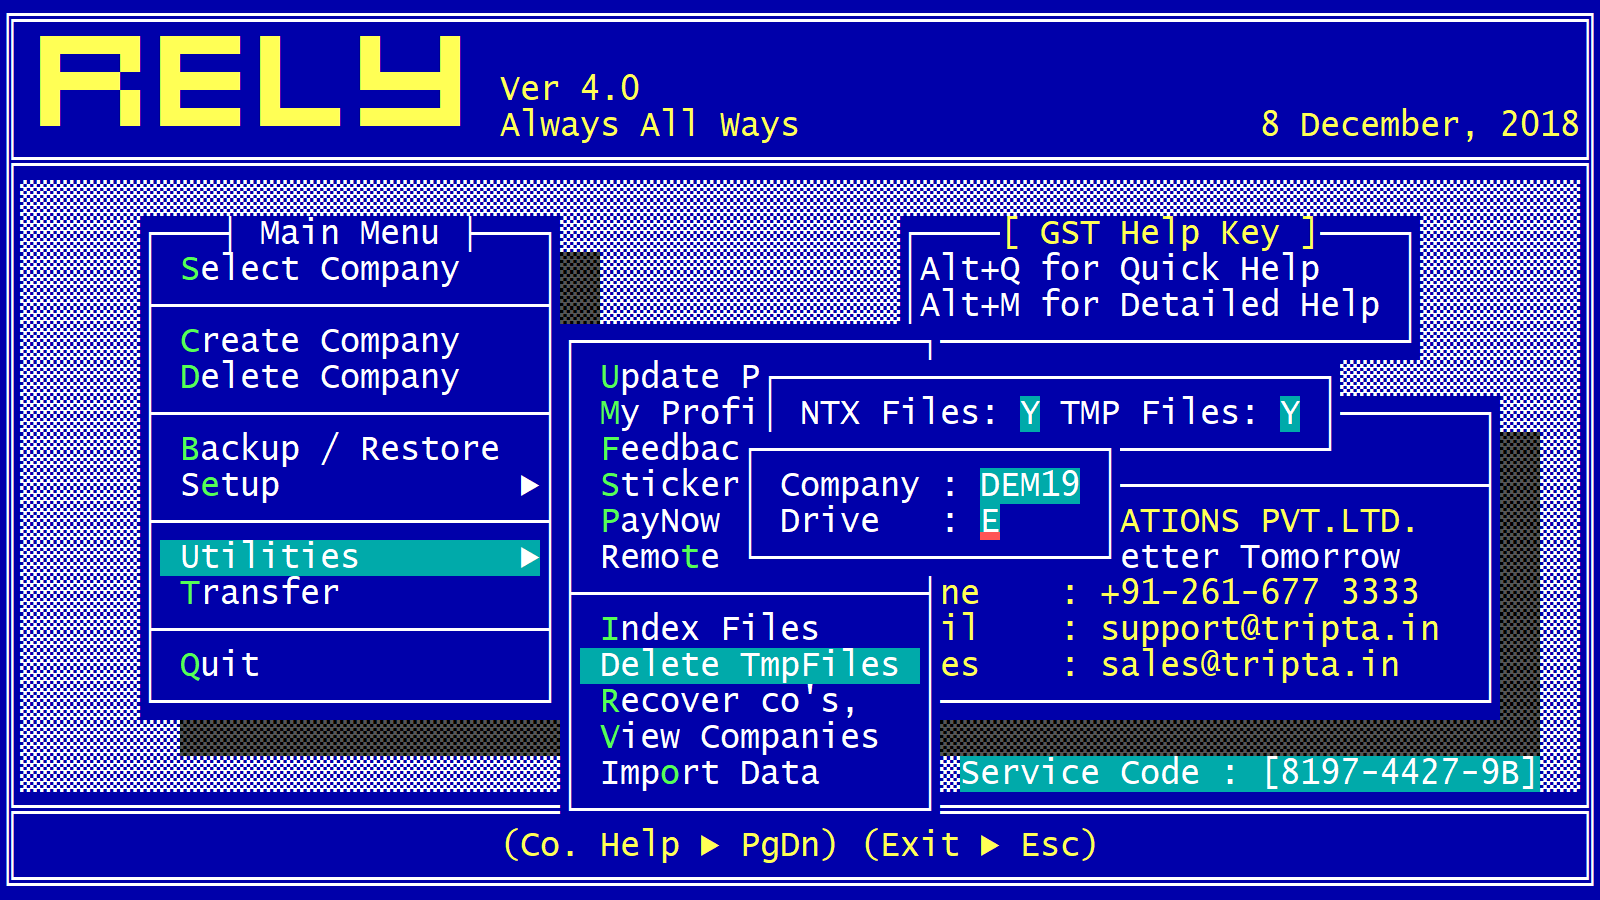This screenshot has width=1600, height=900.
Task: Click Exit Esc hint
Action: click(980, 845)
